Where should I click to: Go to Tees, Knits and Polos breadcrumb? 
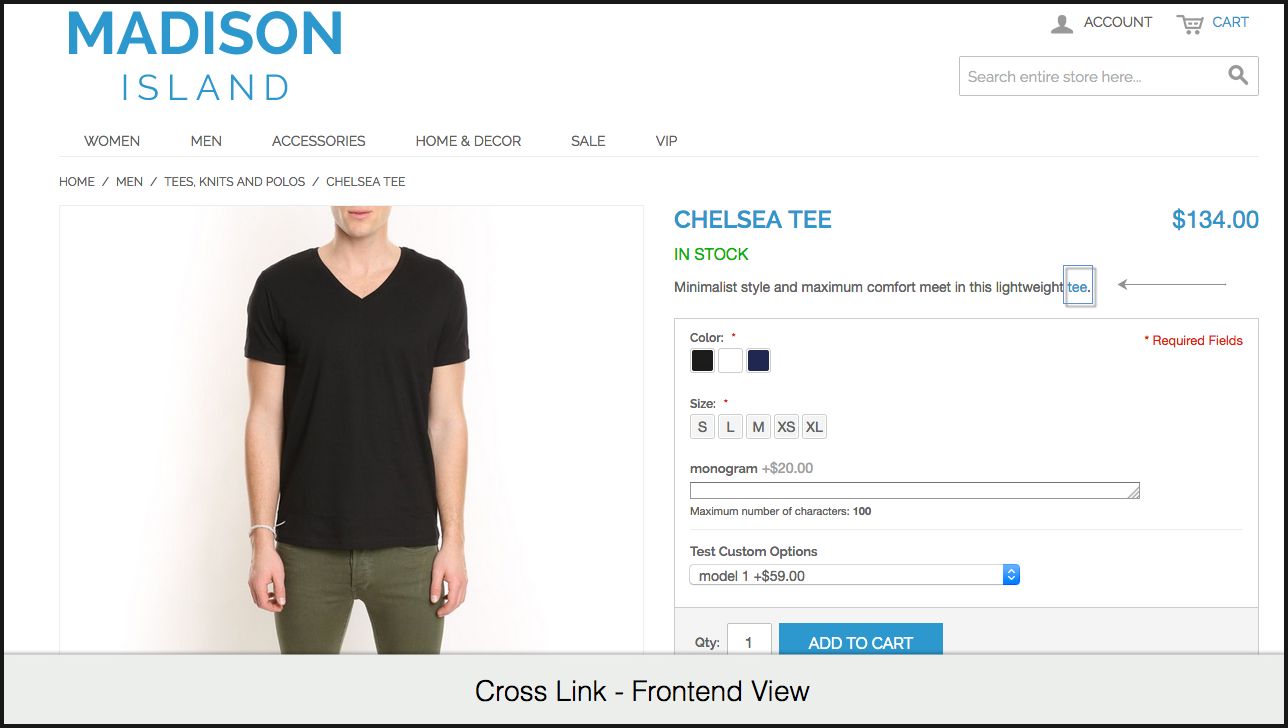tap(235, 182)
